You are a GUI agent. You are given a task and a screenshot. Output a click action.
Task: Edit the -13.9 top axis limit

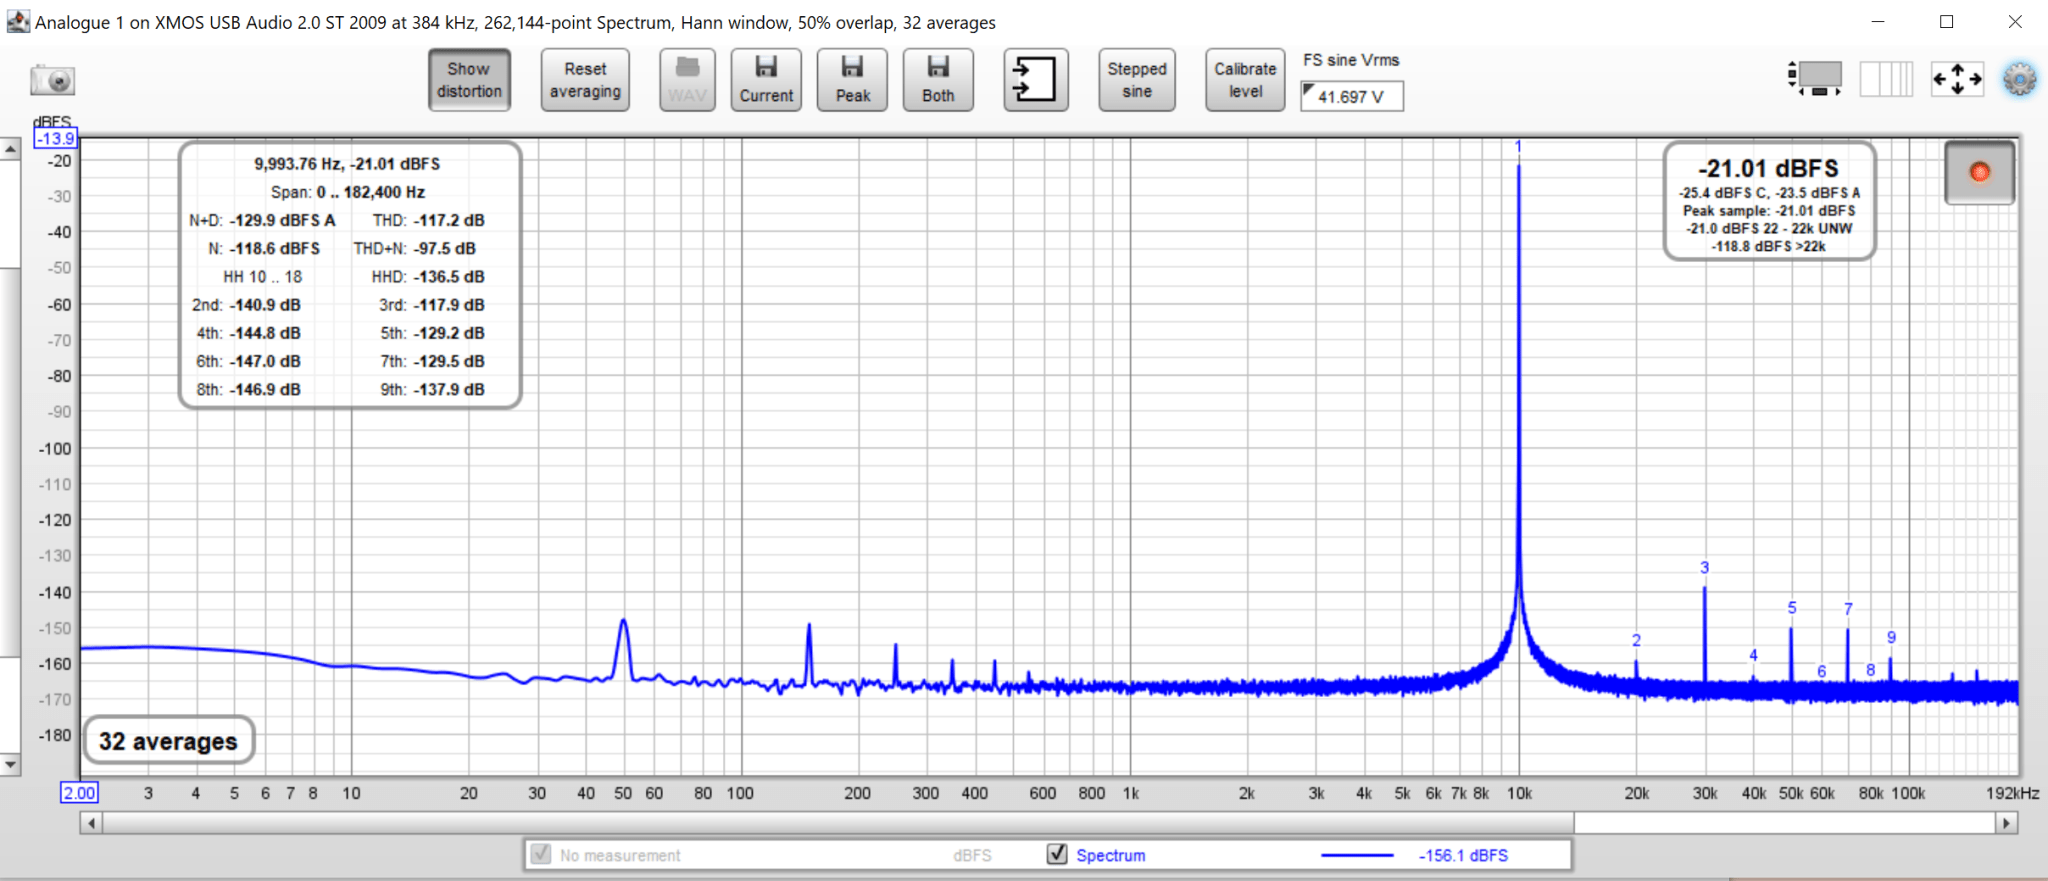(56, 139)
